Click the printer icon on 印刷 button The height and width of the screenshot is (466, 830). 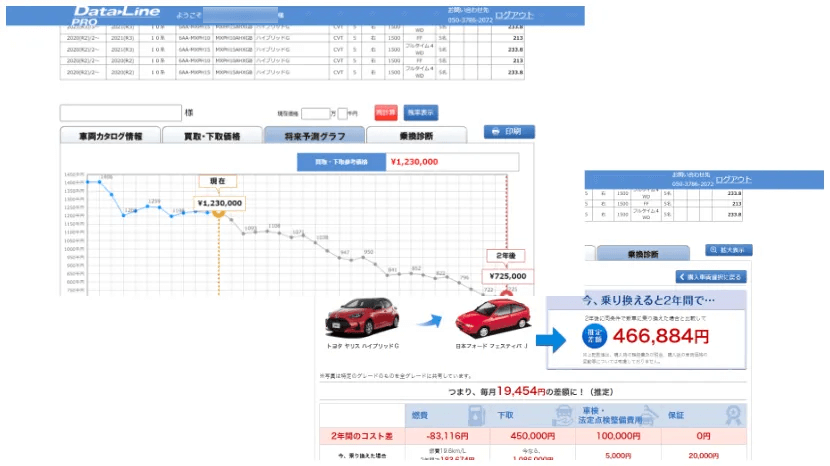click(x=495, y=132)
